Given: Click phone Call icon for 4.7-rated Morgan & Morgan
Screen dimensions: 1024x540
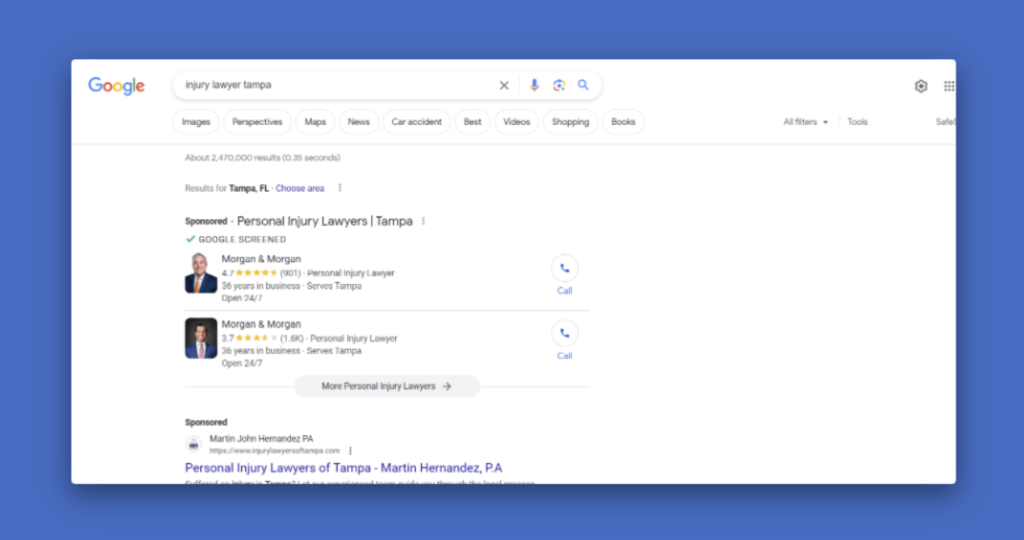Looking at the screenshot, I should click(x=564, y=268).
